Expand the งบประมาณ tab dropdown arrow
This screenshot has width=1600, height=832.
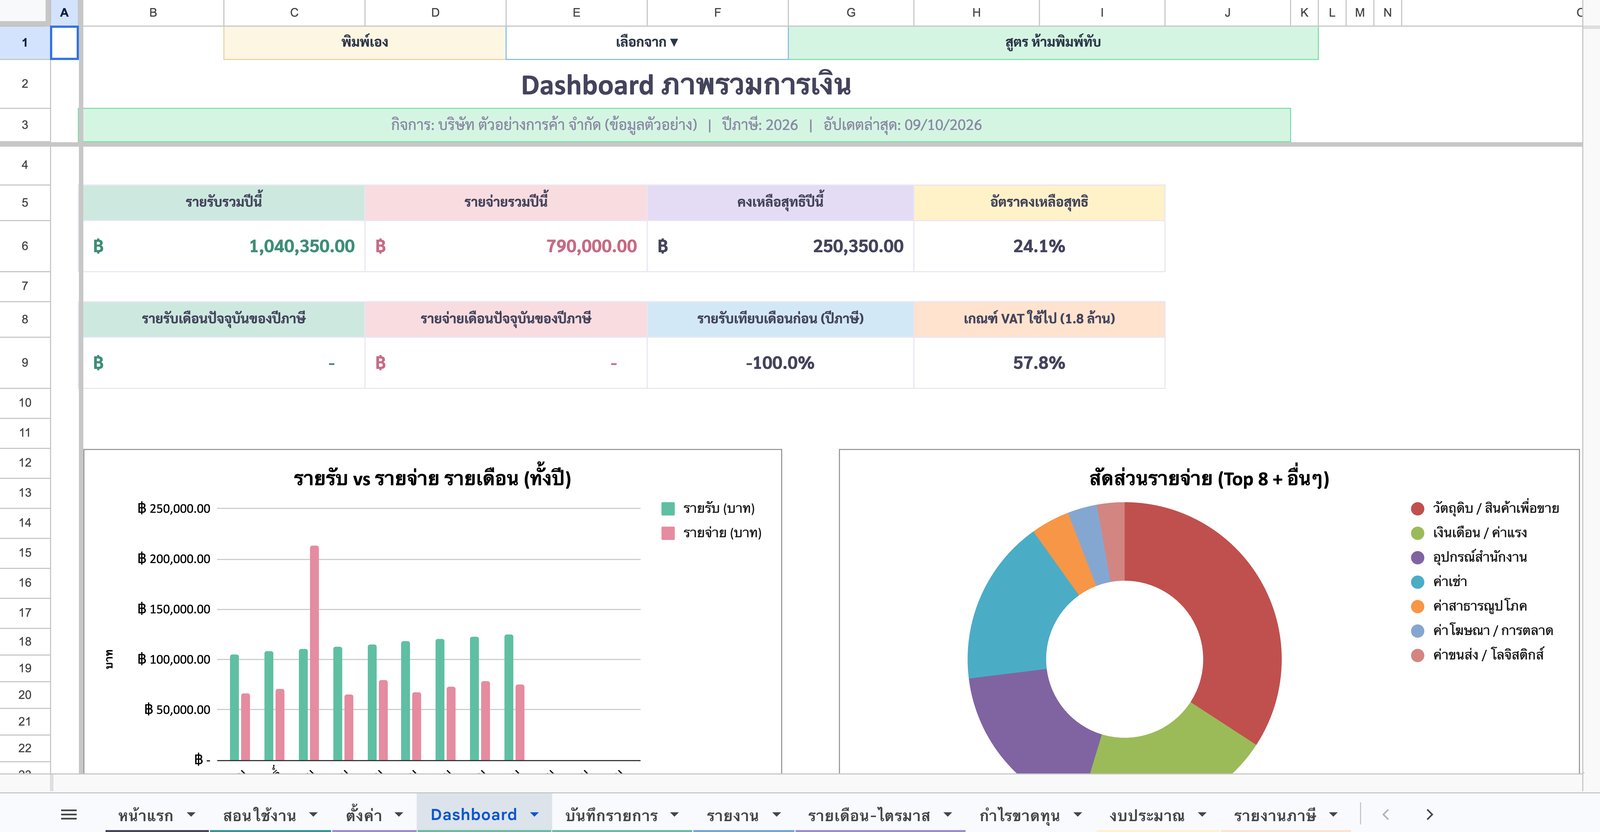tap(1202, 815)
